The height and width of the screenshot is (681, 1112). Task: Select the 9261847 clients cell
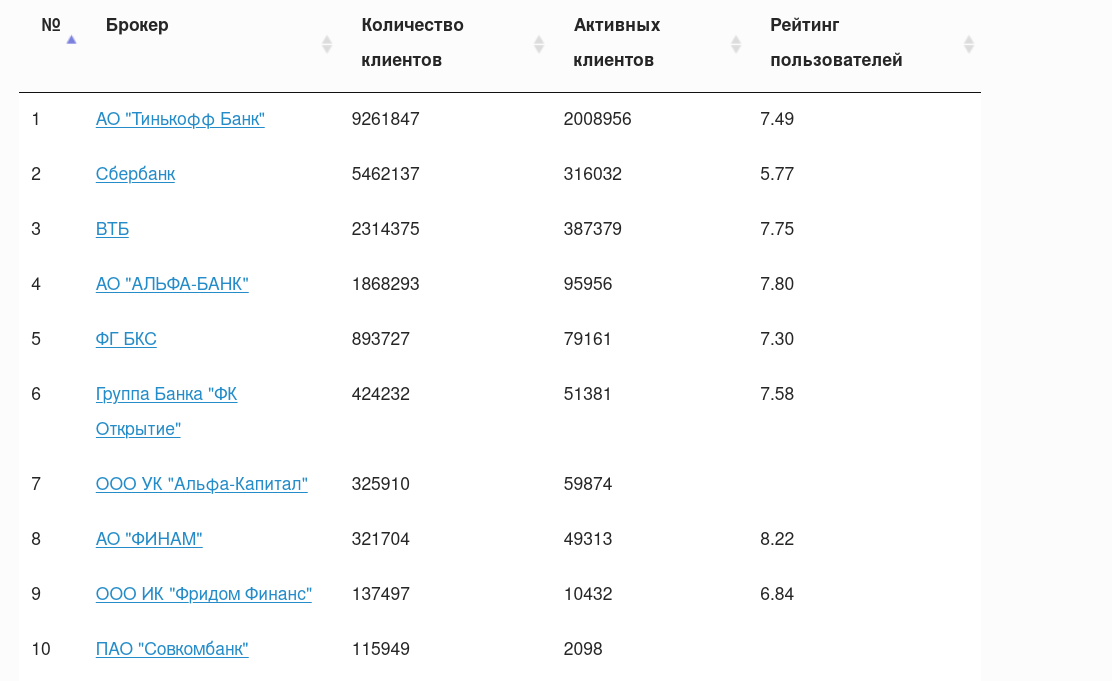pos(386,119)
